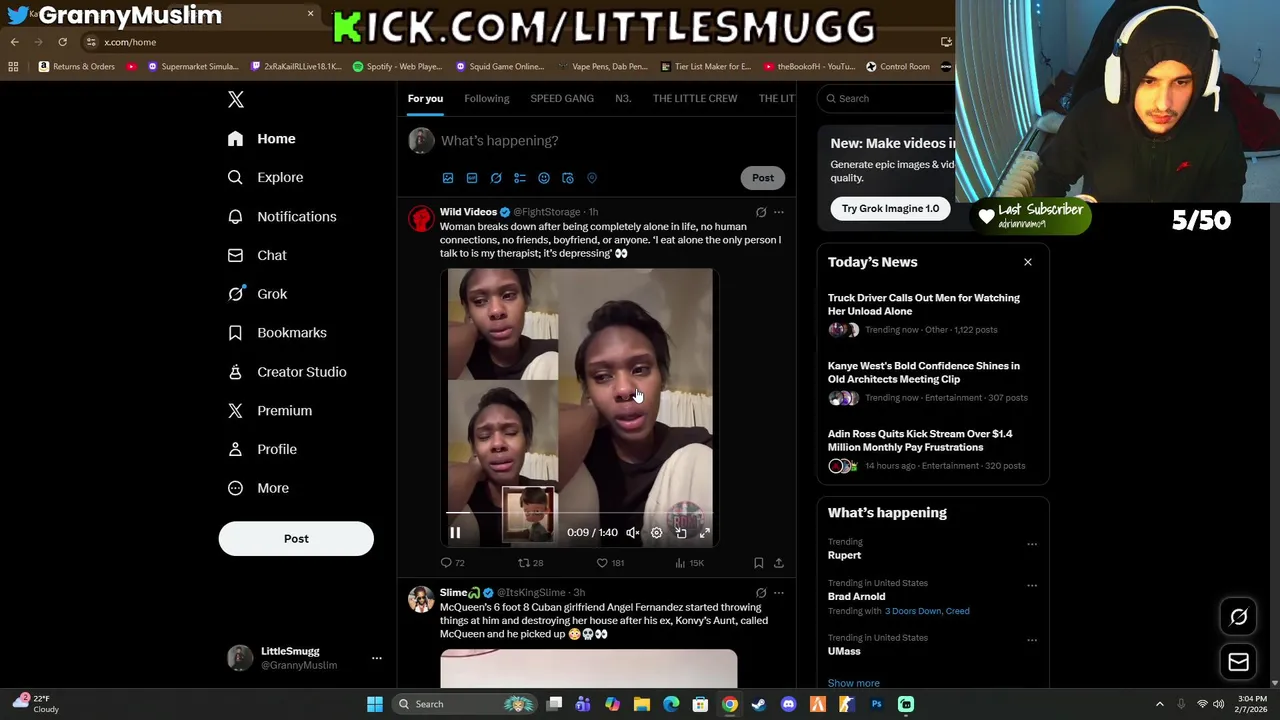Switch to the Following tab
The width and height of the screenshot is (1280, 720).
[x=486, y=99]
